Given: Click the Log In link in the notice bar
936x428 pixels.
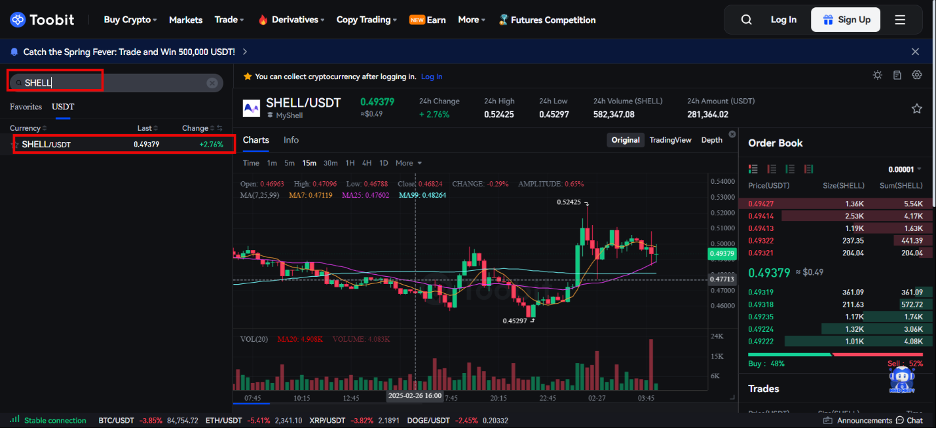Looking at the screenshot, I should pos(431,76).
